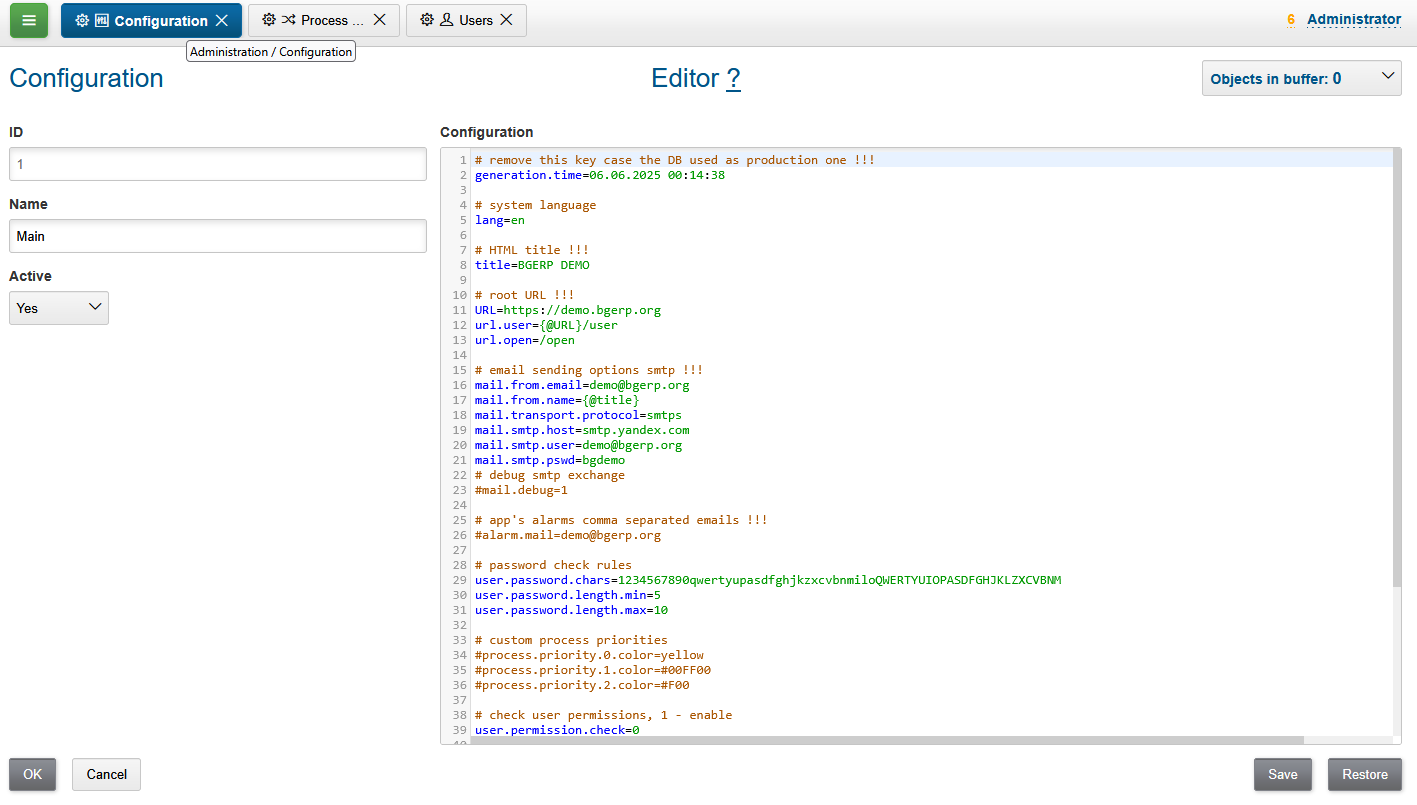The height and width of the screenshot is (805, 1417).
Task: Switch to the Users tab
Action: pyautogui.click(x=475, y=20)
